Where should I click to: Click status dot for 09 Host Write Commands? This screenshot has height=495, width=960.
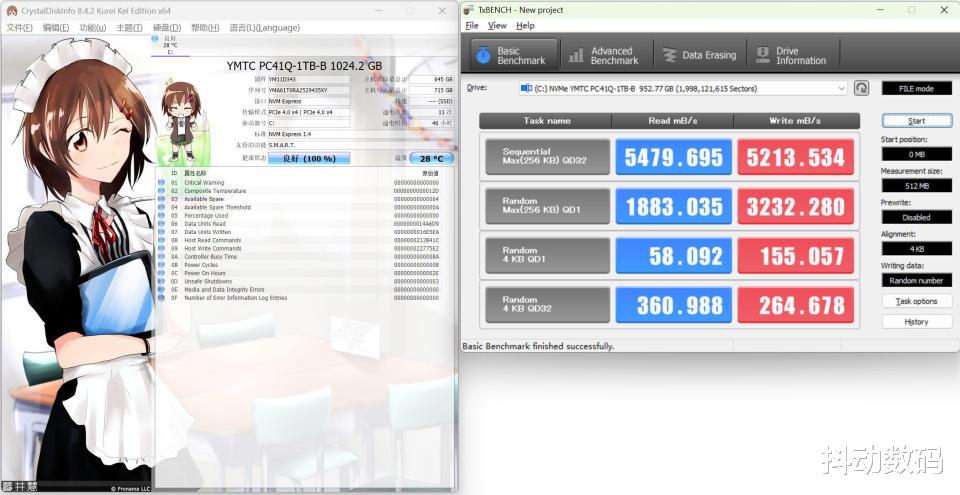(161, 249)
